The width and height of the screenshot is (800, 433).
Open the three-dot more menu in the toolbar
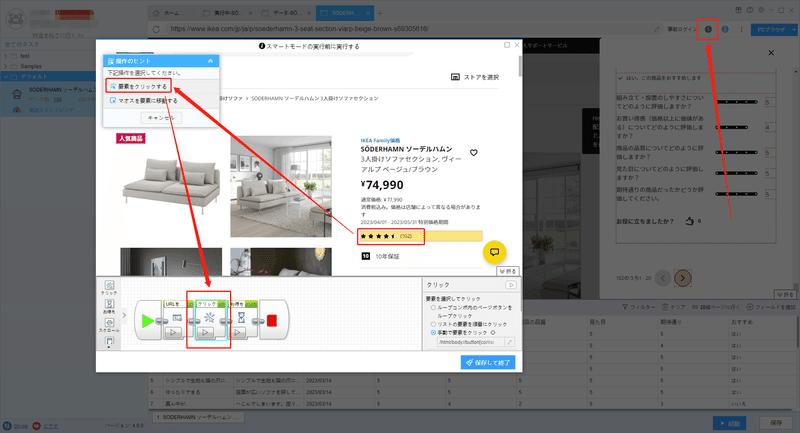(741, 30)
